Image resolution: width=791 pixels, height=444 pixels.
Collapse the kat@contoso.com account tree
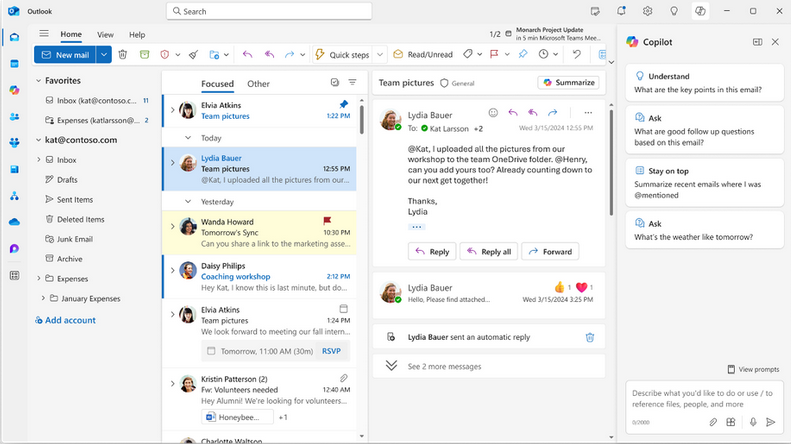coord(38,140)
